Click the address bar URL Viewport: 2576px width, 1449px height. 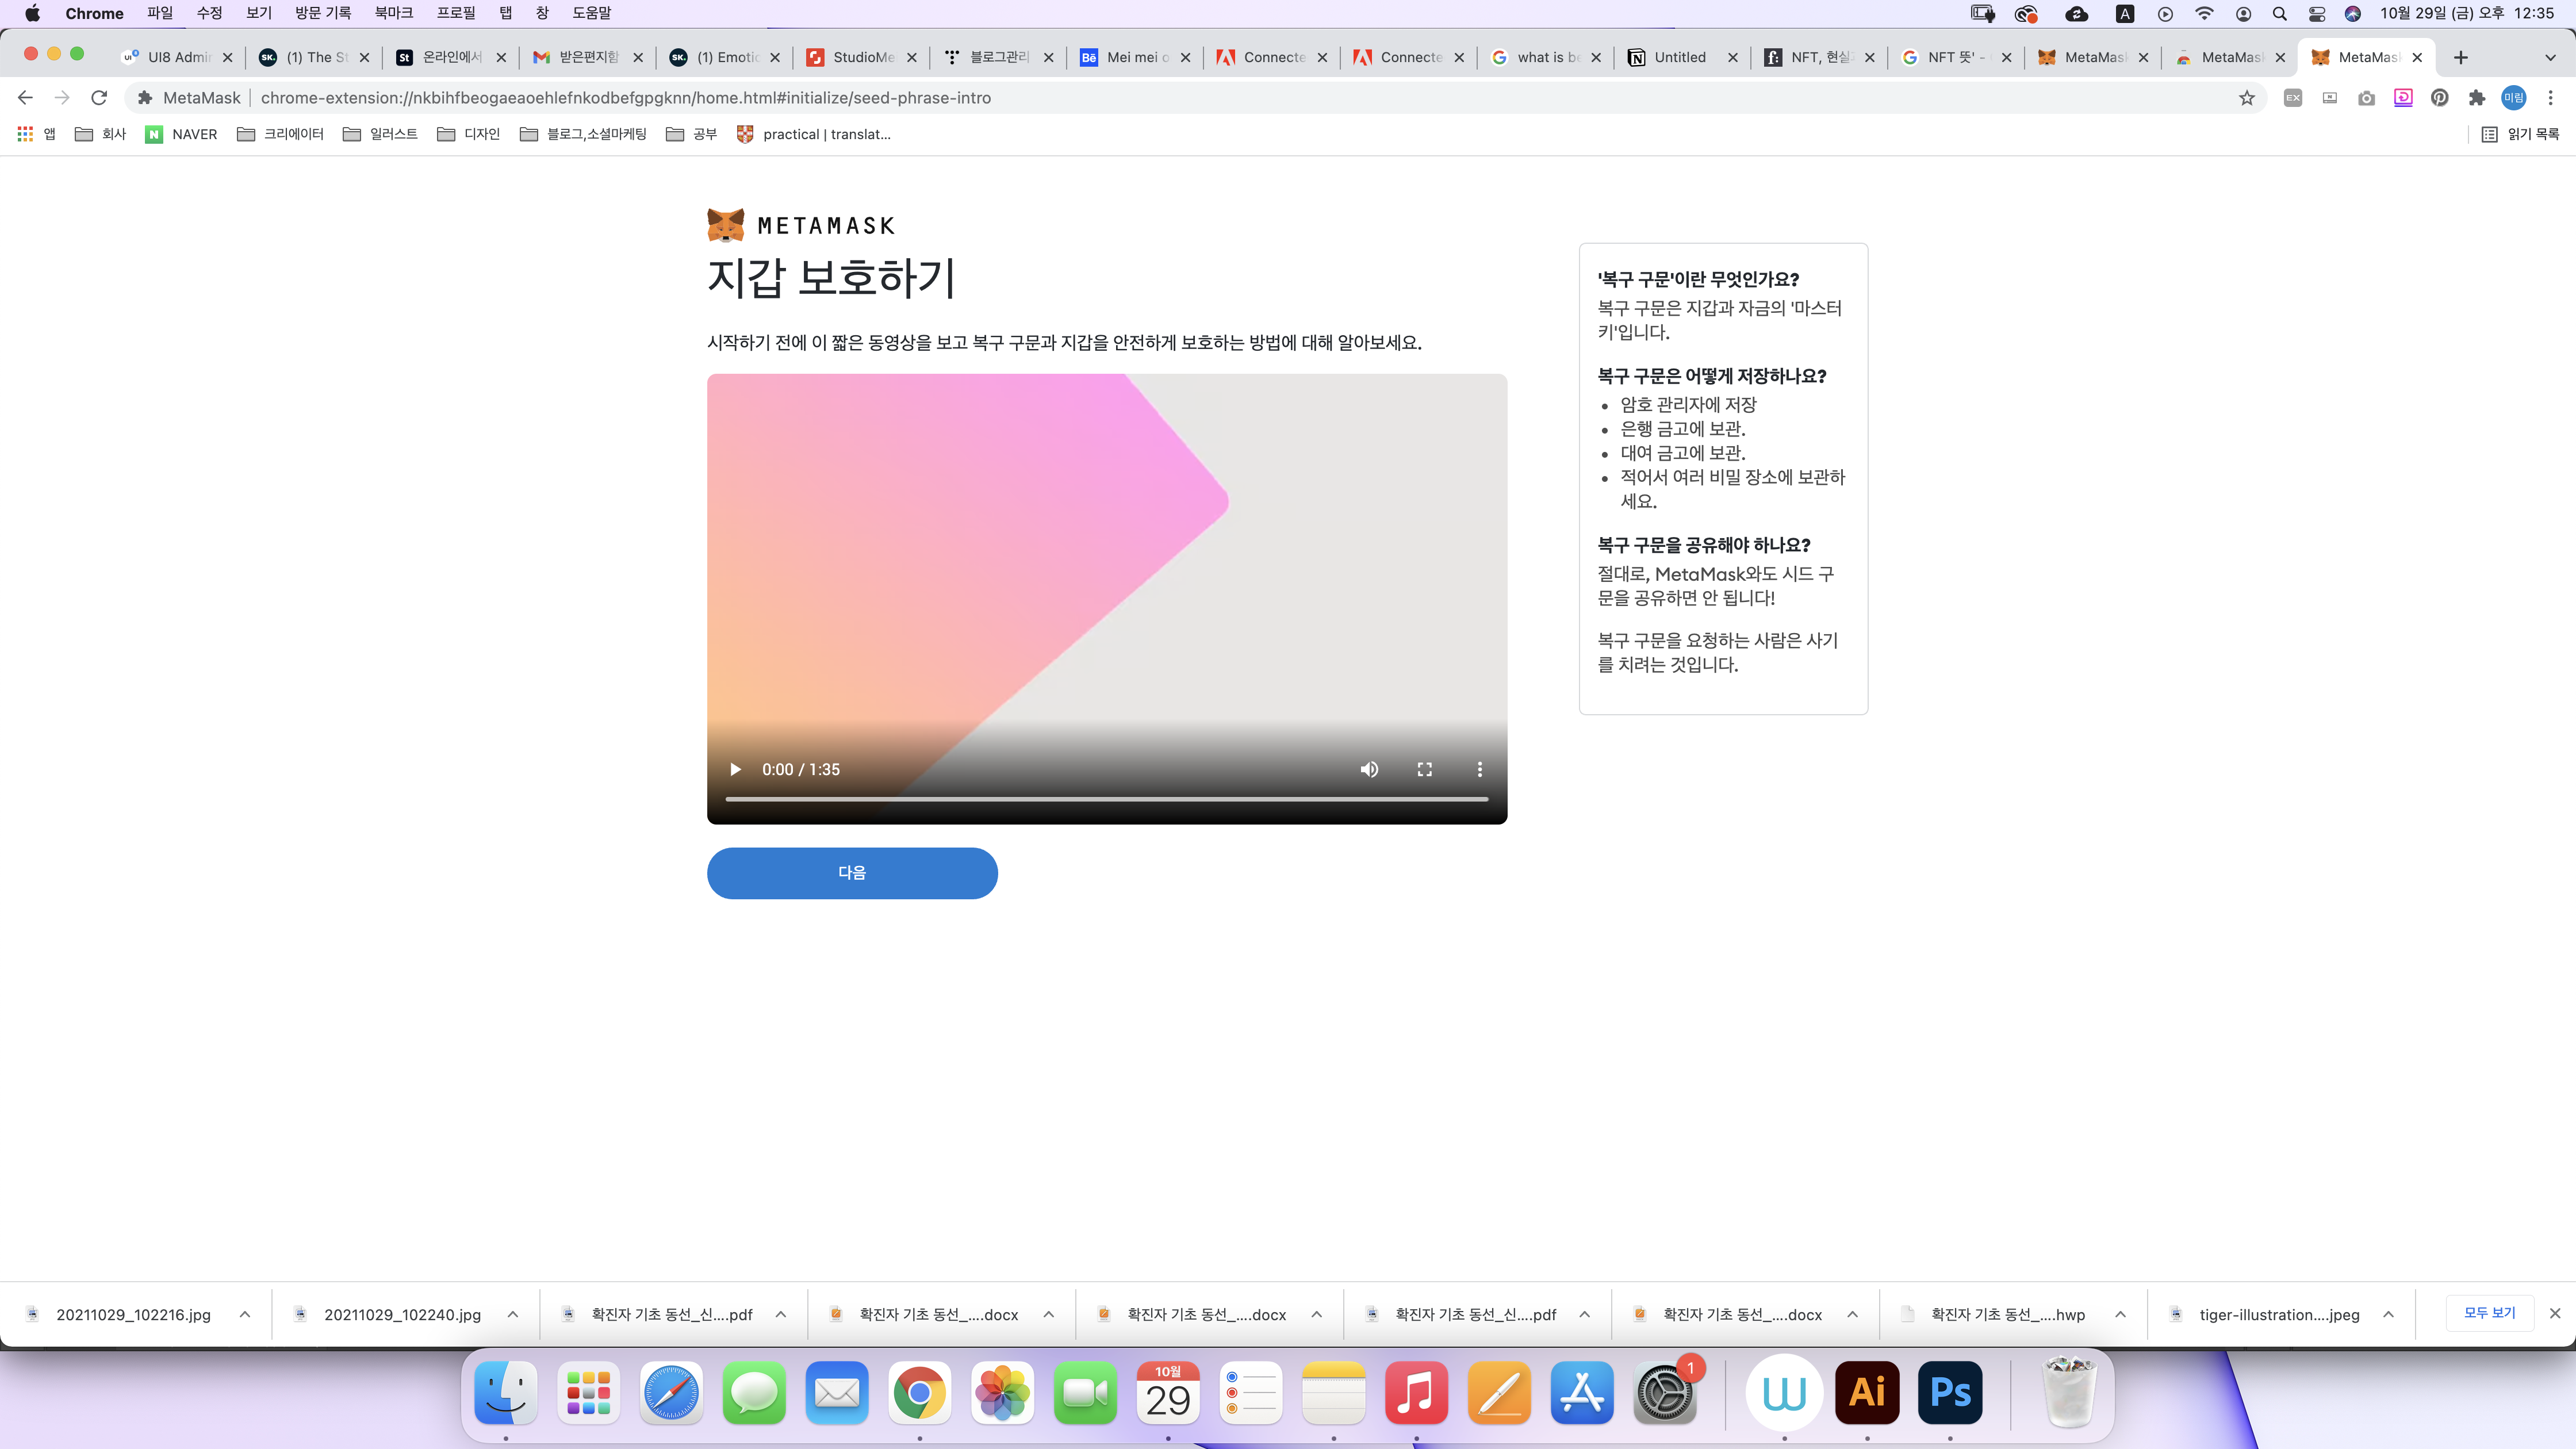626,97
